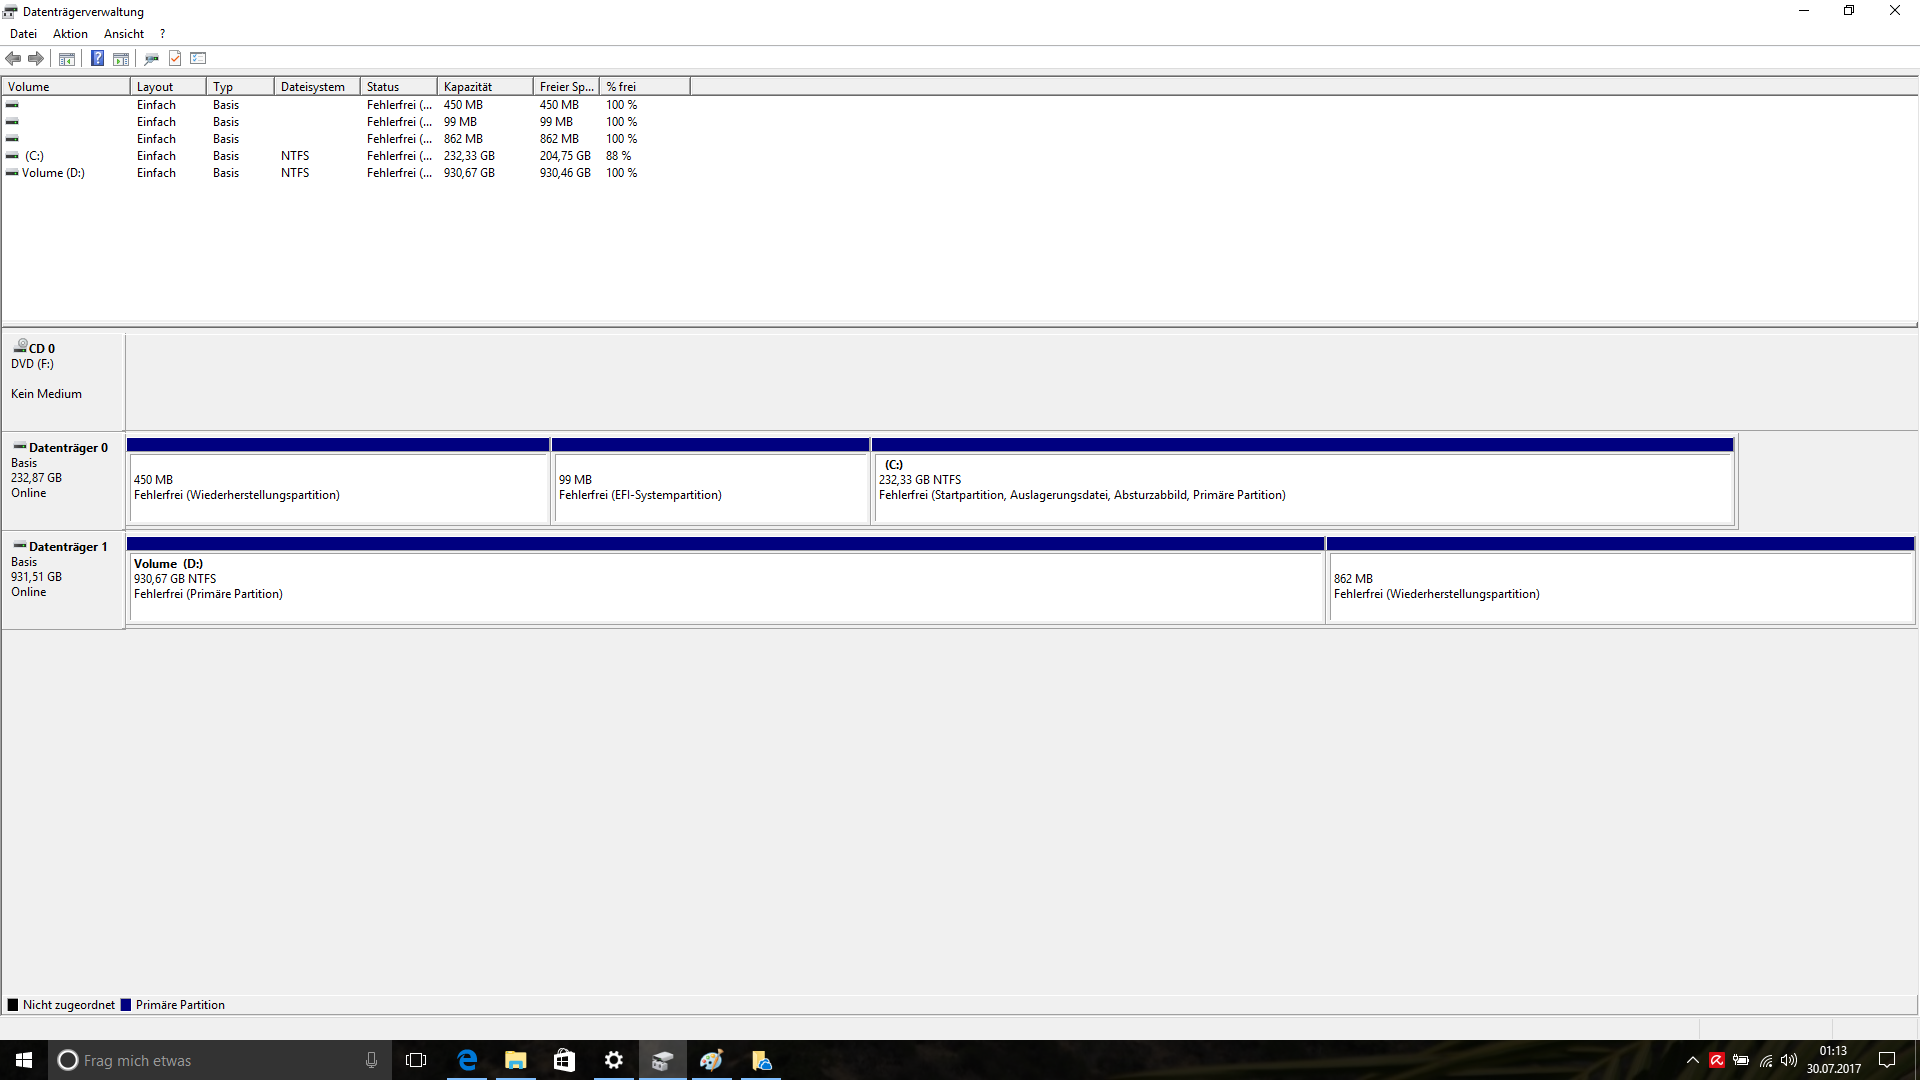This screenshot has height=1080, width=1920.
Task: Click the Forward arrow toolbar icon
Action: [36, 59]
